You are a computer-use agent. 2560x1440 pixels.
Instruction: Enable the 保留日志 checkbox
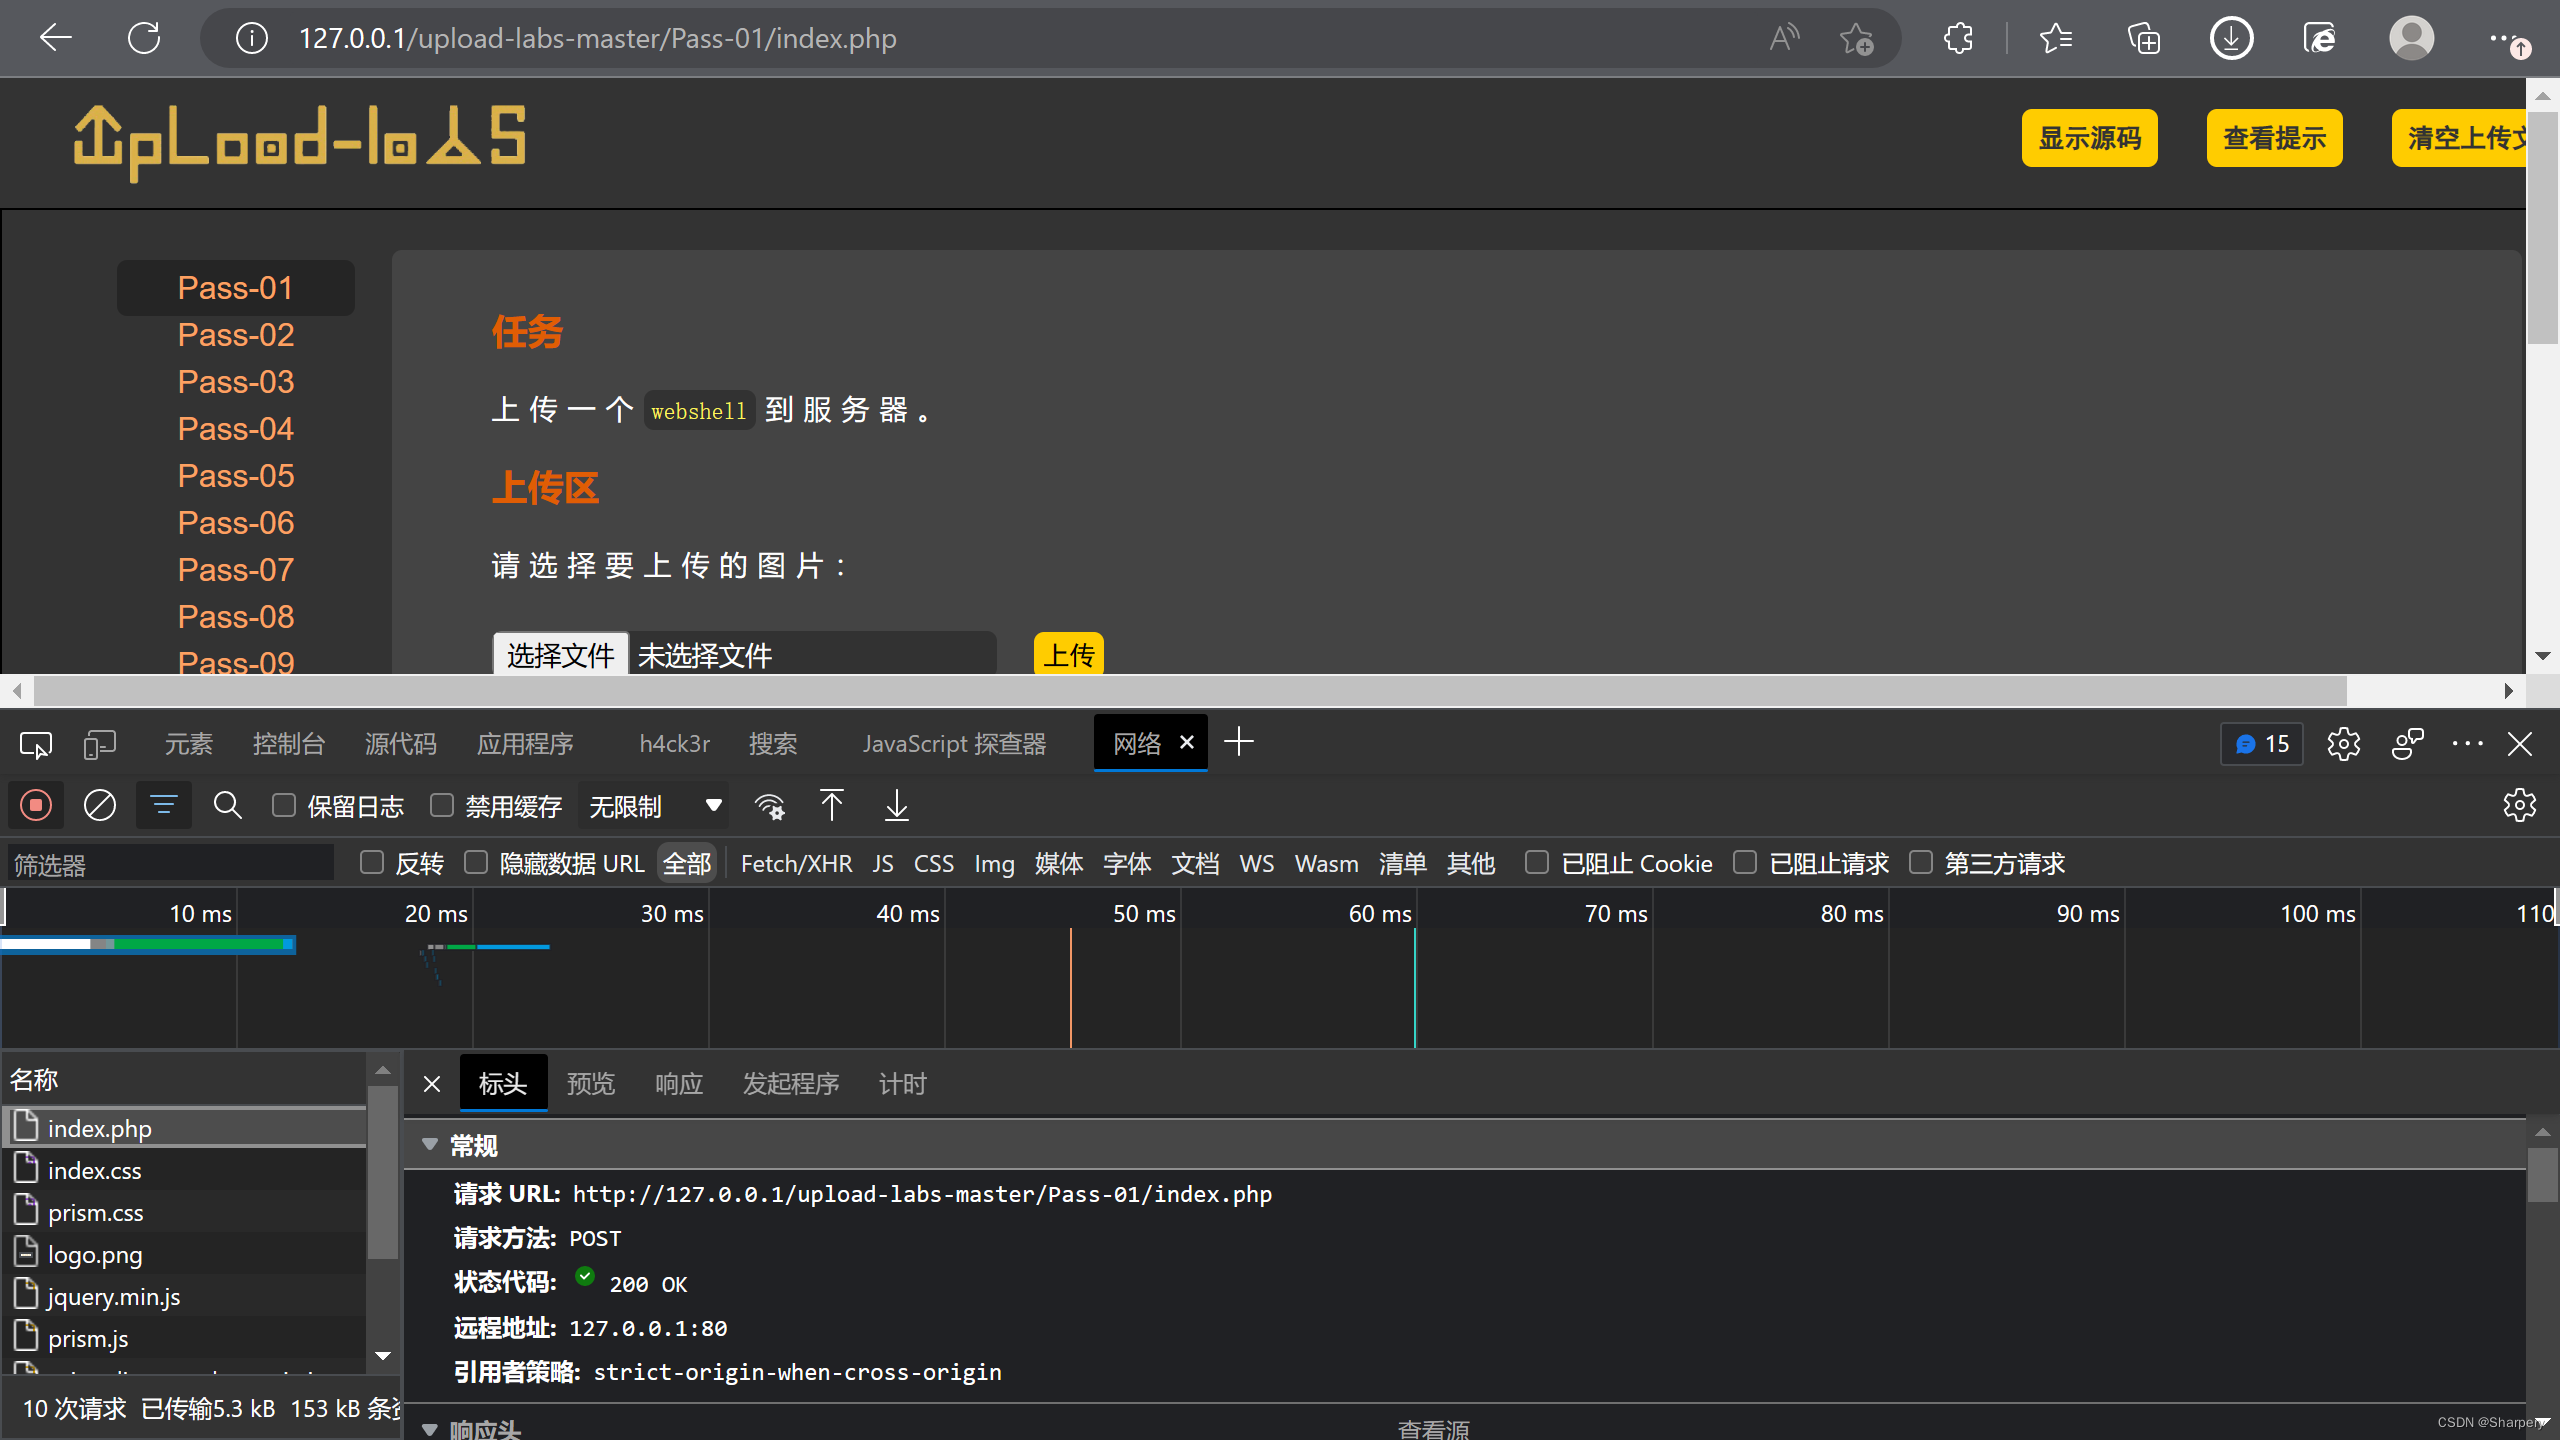point(284,805)
